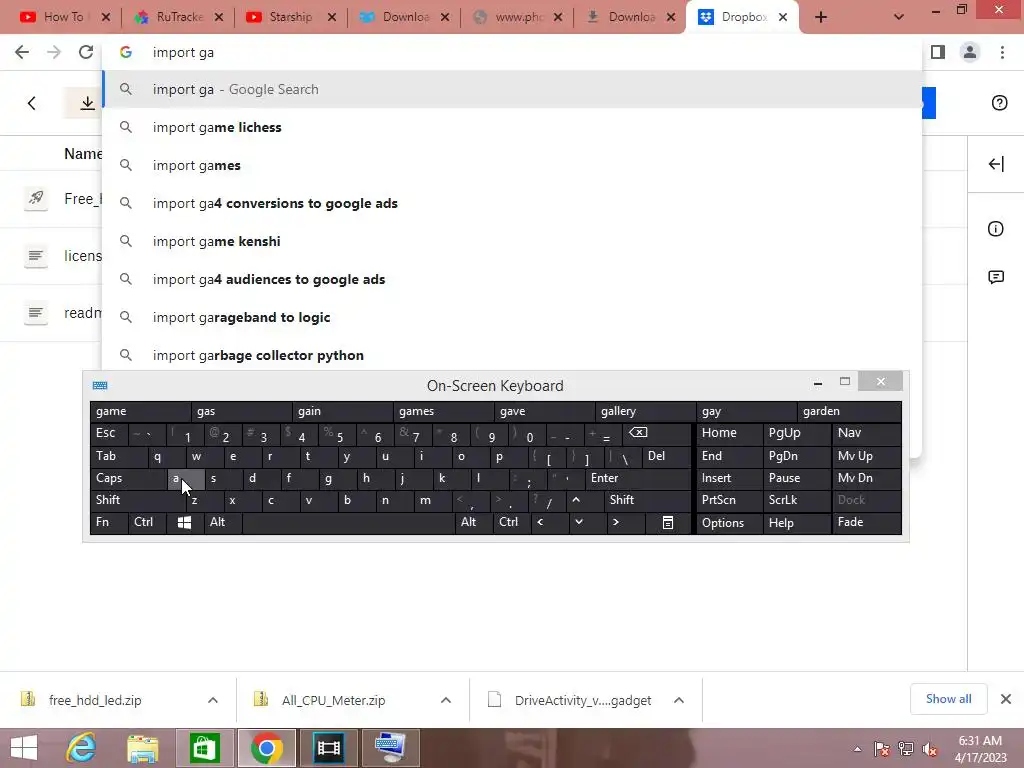Launch Internet Explorer from taskbar

(x=82, y=748)
